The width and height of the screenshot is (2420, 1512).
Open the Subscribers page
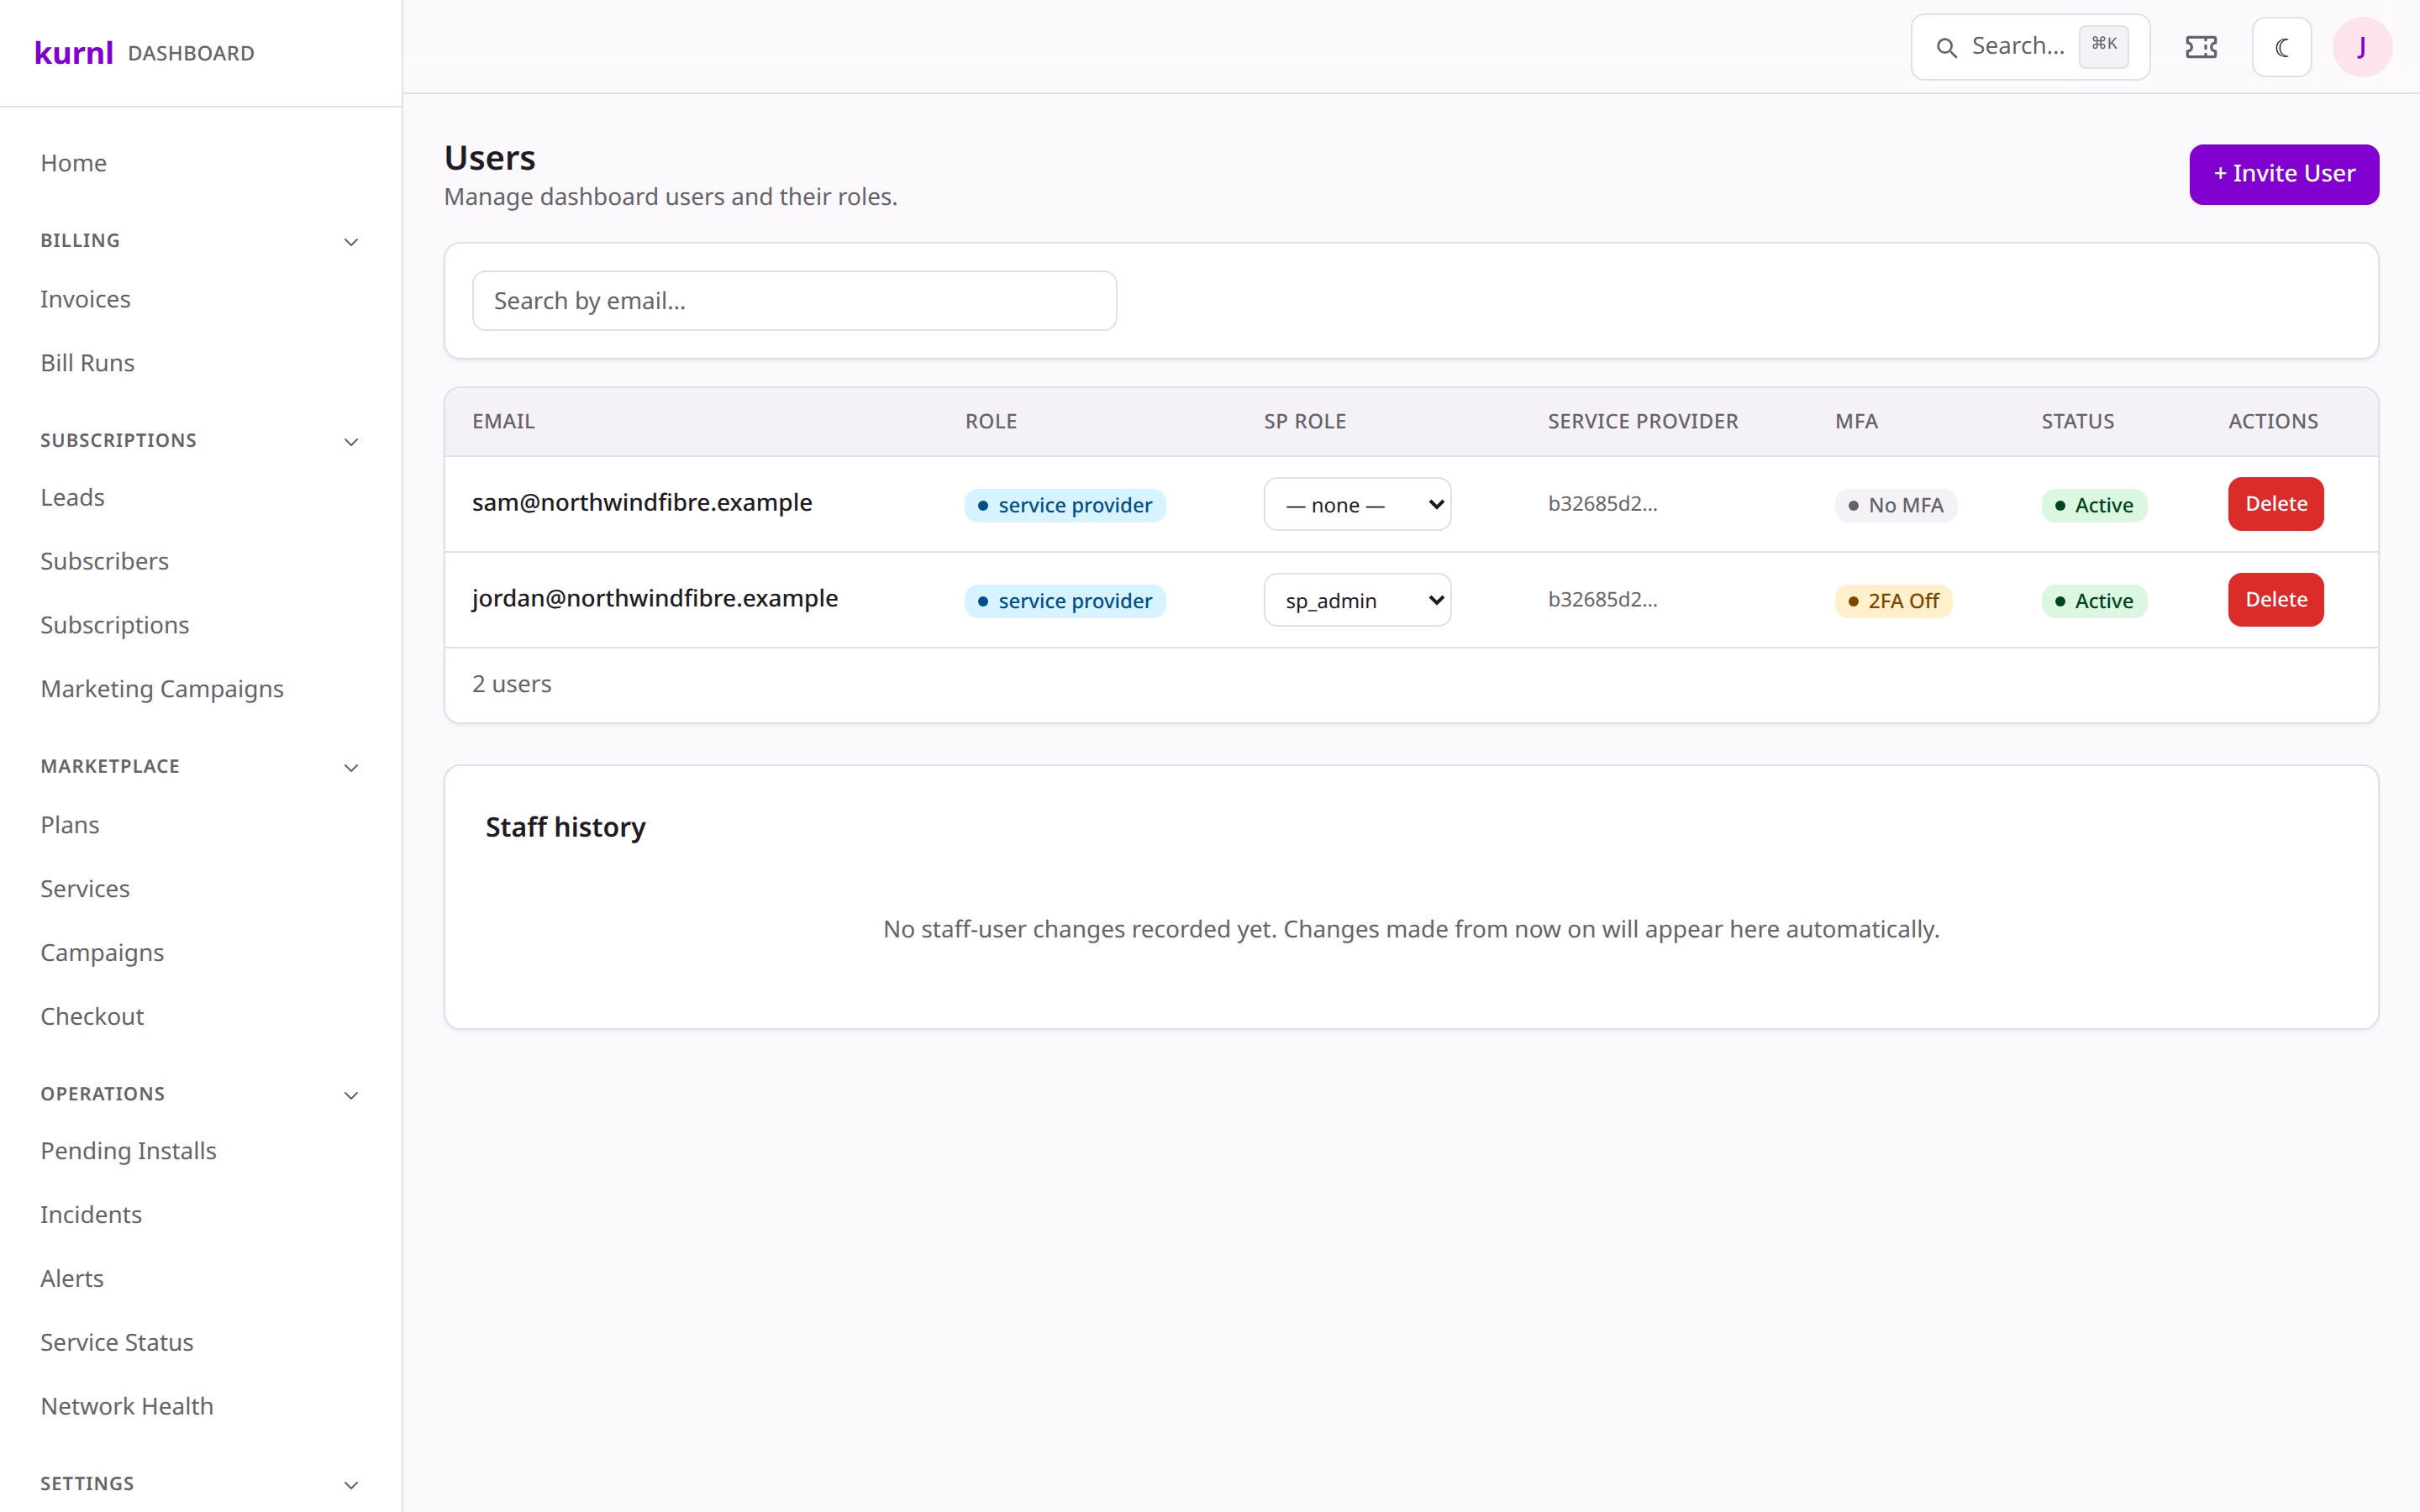coord(104,561)
